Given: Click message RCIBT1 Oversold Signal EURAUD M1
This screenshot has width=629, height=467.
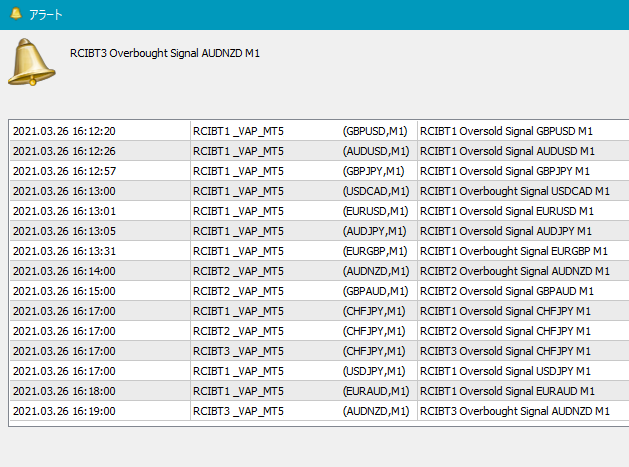Looking at the screenshot, I should (507, 392).
